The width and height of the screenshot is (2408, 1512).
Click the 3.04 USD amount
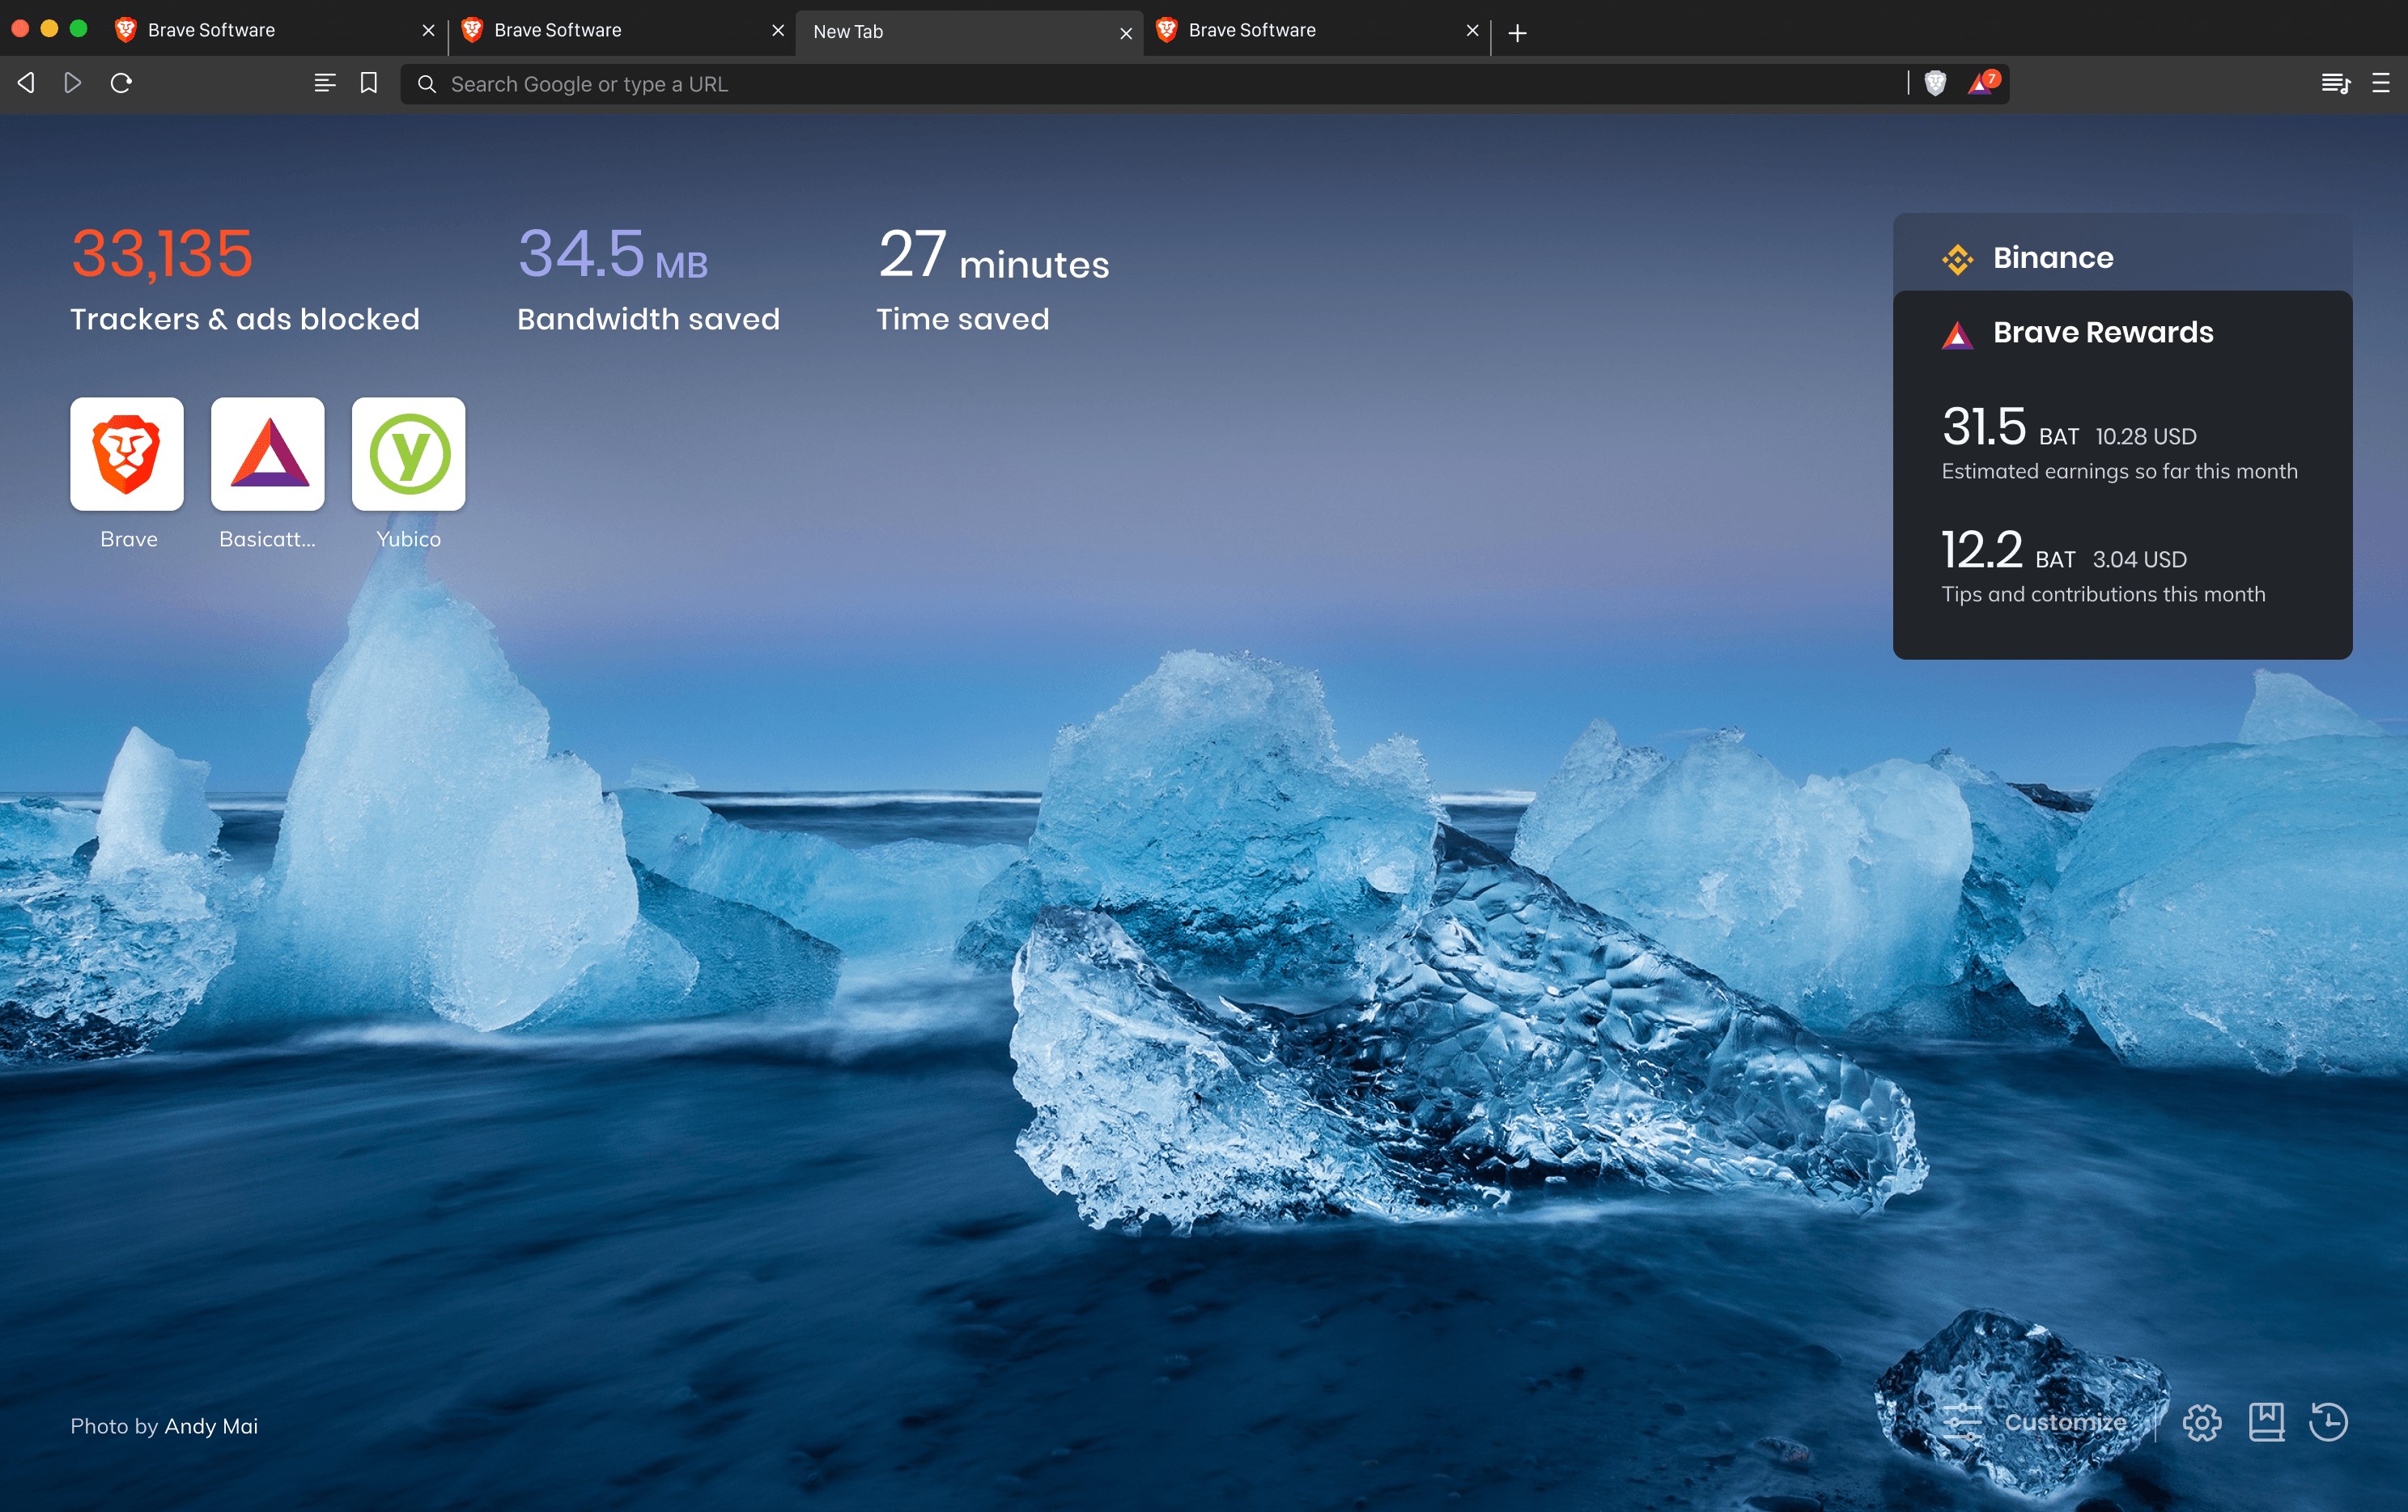tap(2139, 560)
